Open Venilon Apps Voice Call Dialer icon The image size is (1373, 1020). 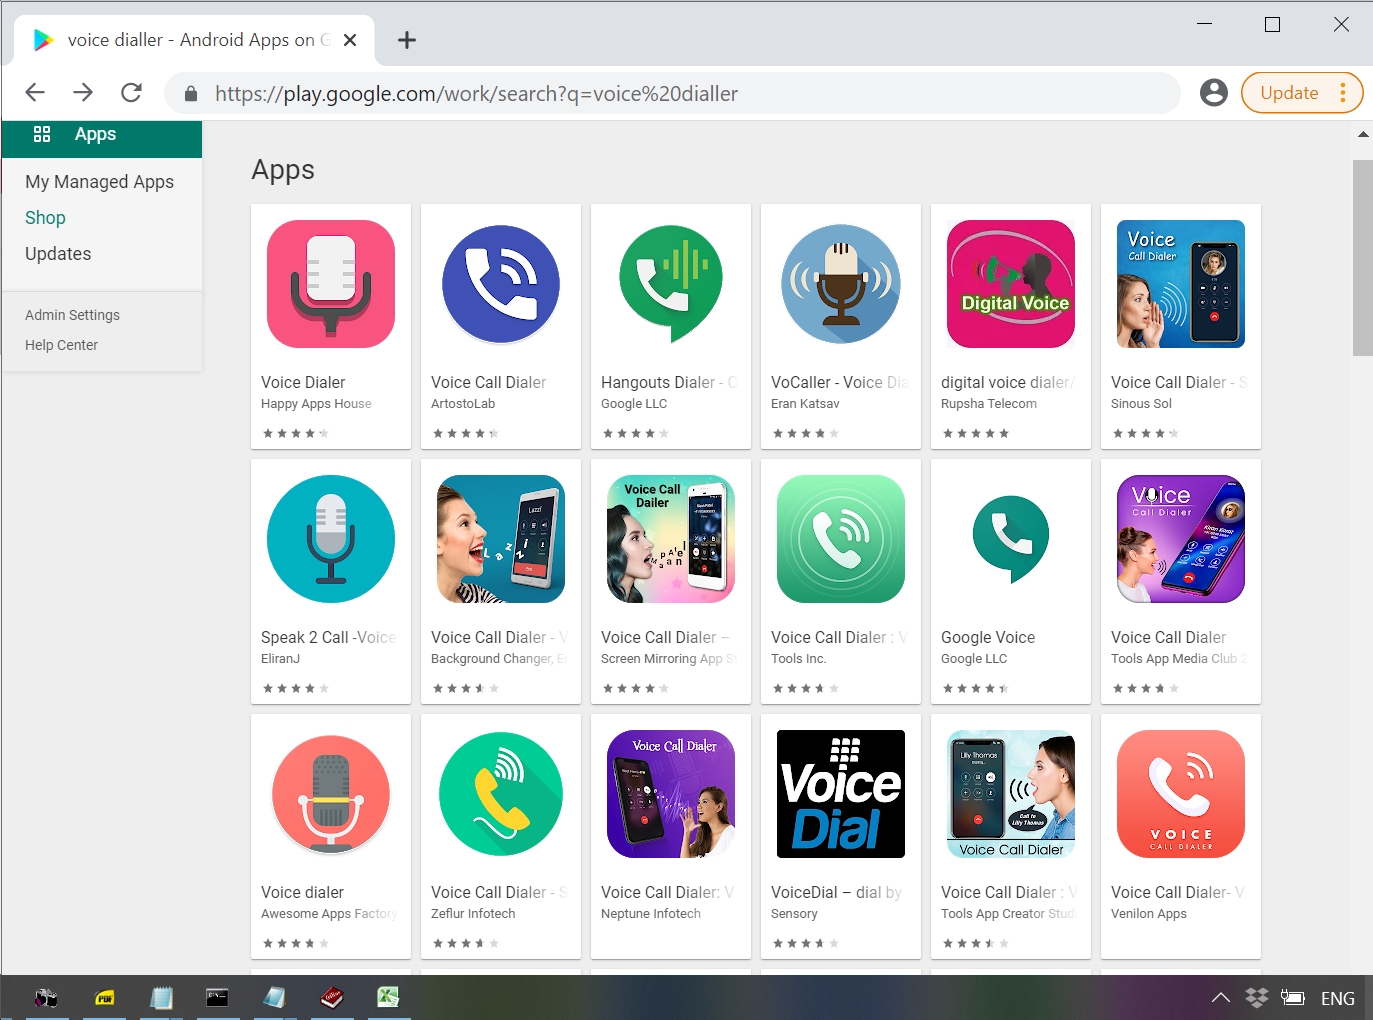(1181, 795)
